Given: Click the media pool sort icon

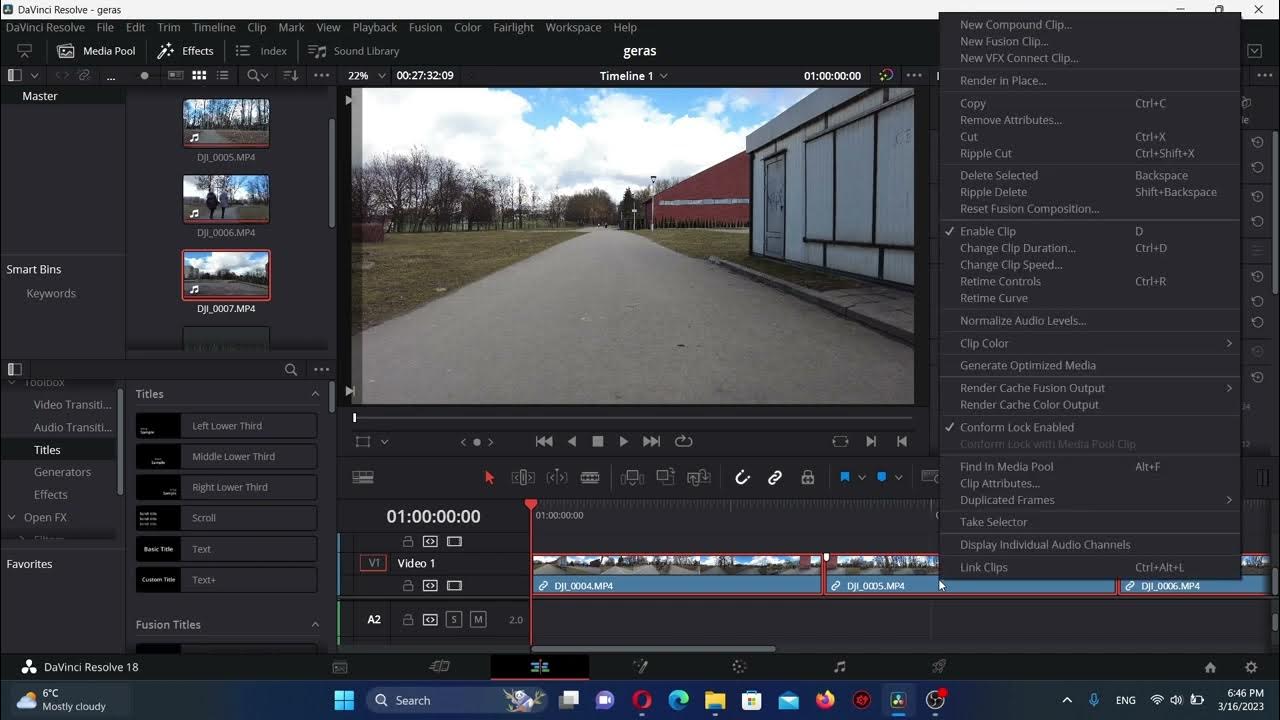Looking at the screenshot, I should 291,75.
